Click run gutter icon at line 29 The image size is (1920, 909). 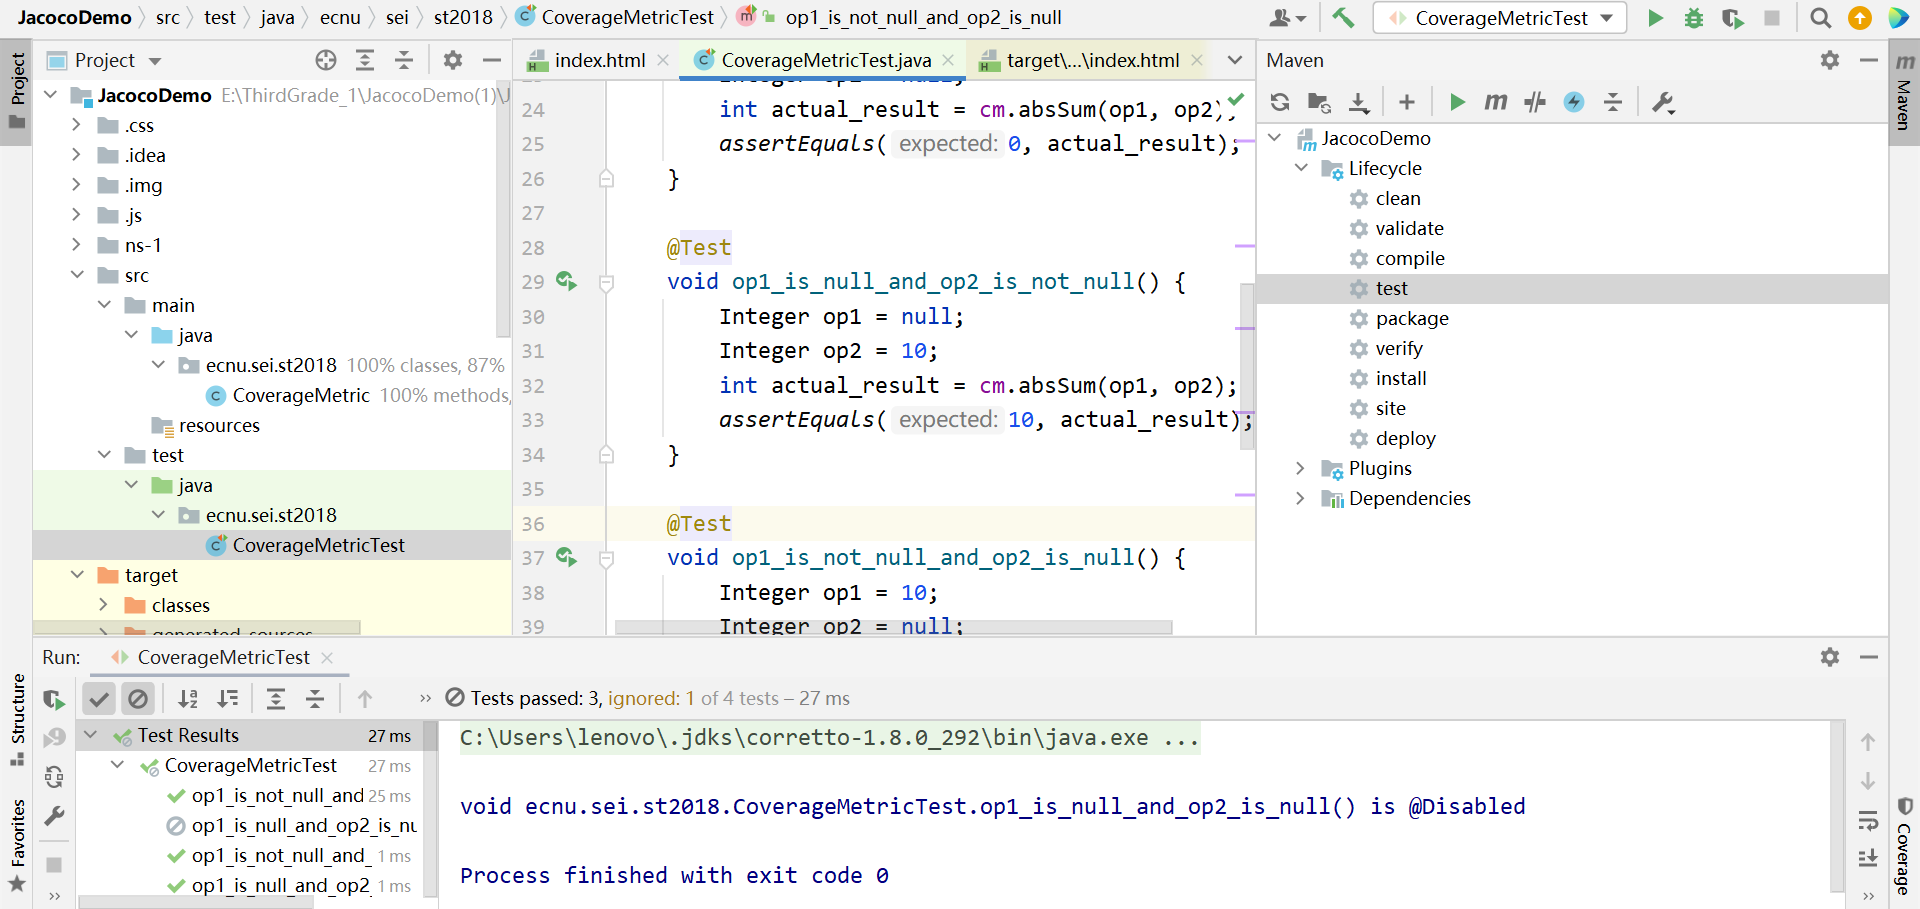pyautogui.click(x=566, y=281)
